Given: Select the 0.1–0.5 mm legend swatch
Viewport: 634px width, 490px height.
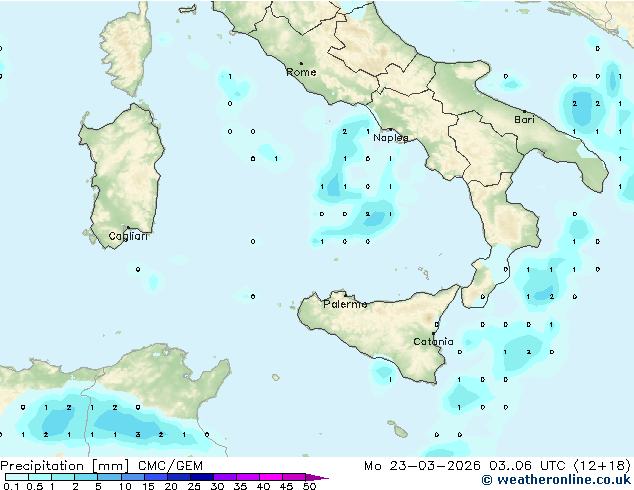Looking at the screenshot, I should coord(17,477).
